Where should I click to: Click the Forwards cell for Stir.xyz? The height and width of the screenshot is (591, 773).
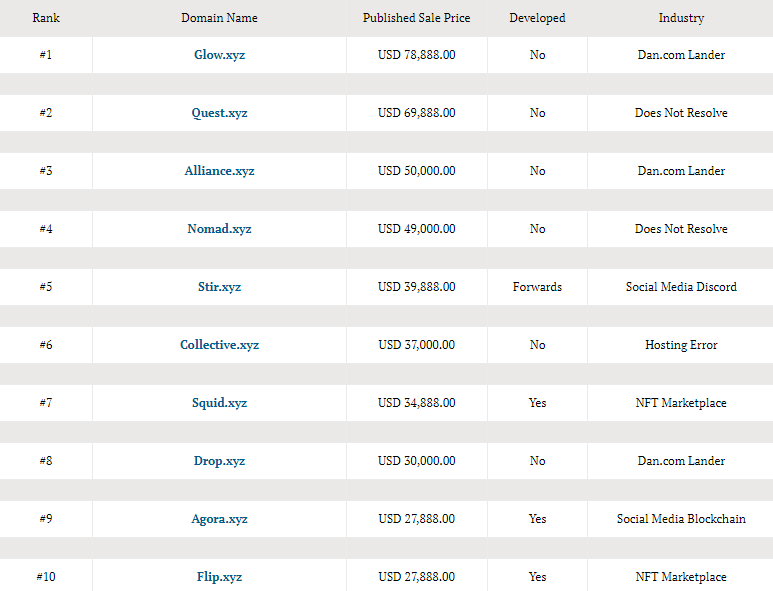[537, 287]
